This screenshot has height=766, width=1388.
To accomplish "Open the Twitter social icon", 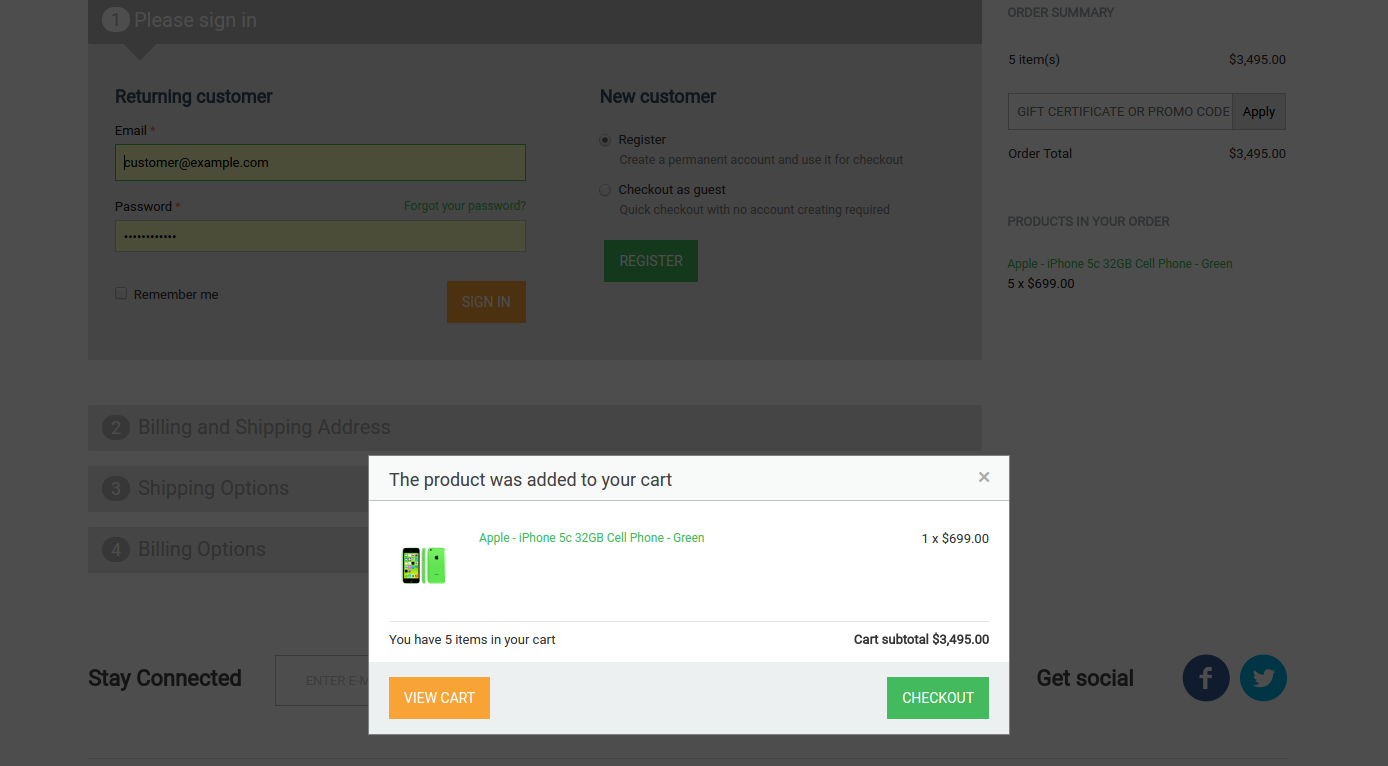I will click(x=1263, y=678).
